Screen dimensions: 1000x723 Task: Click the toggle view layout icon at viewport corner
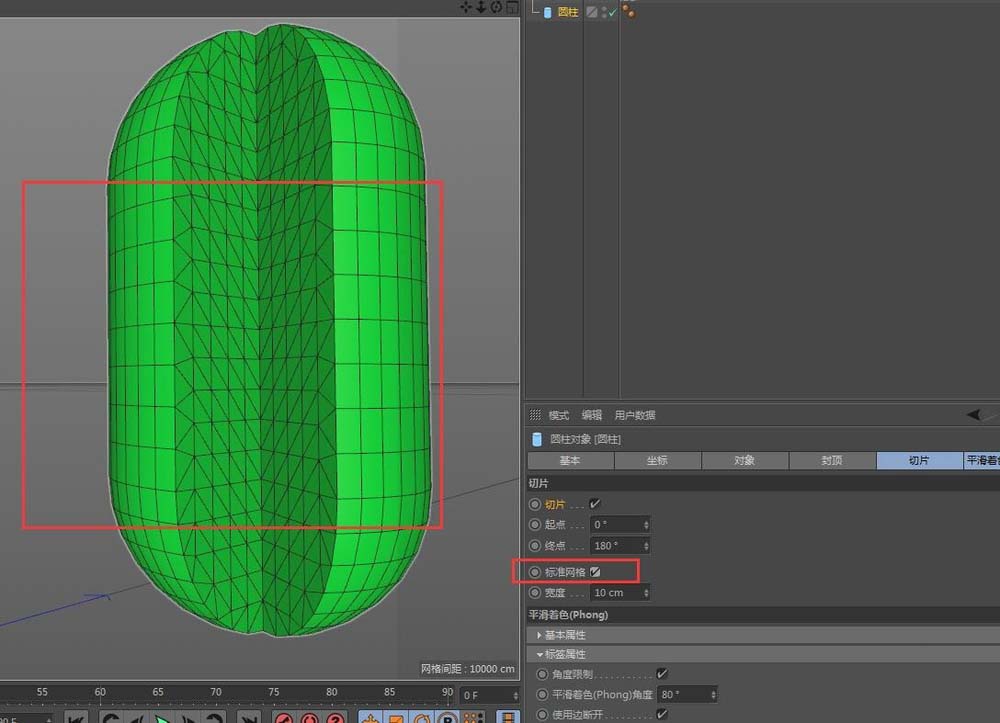point(512,7)
